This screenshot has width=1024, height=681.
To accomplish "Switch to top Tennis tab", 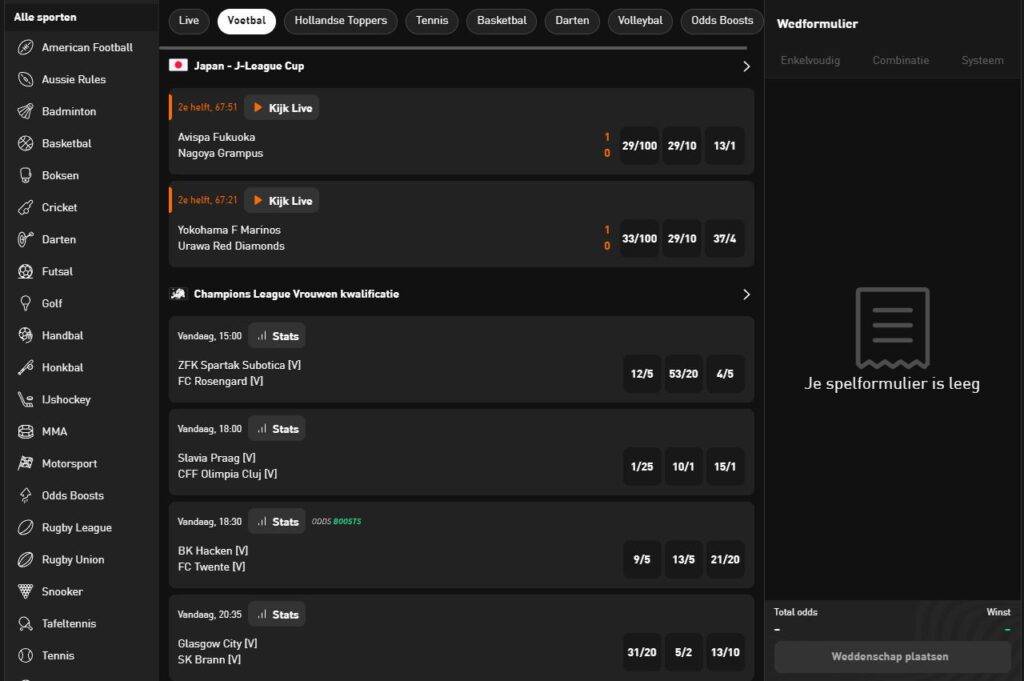I will point(432,21).
